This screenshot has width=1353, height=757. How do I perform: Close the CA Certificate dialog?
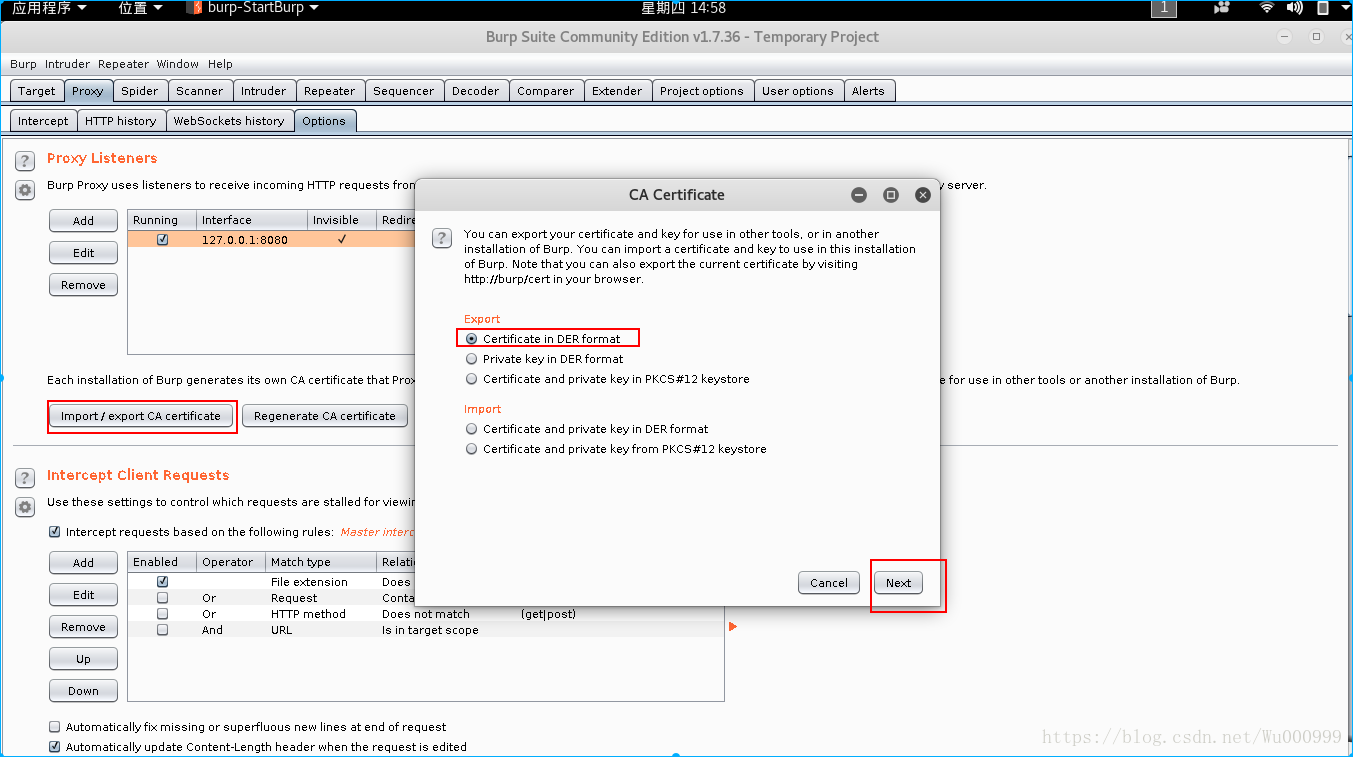[x=923, y=195]
